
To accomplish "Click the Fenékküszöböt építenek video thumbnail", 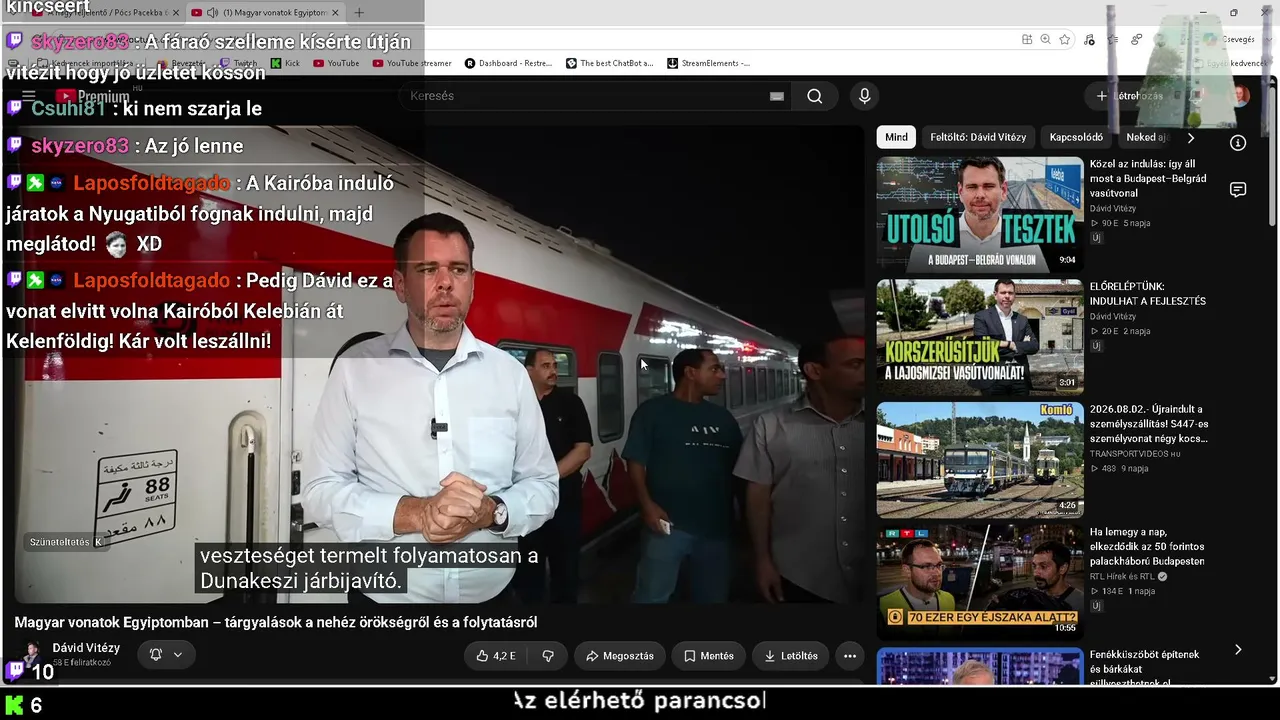I will (x=980, y=667).
